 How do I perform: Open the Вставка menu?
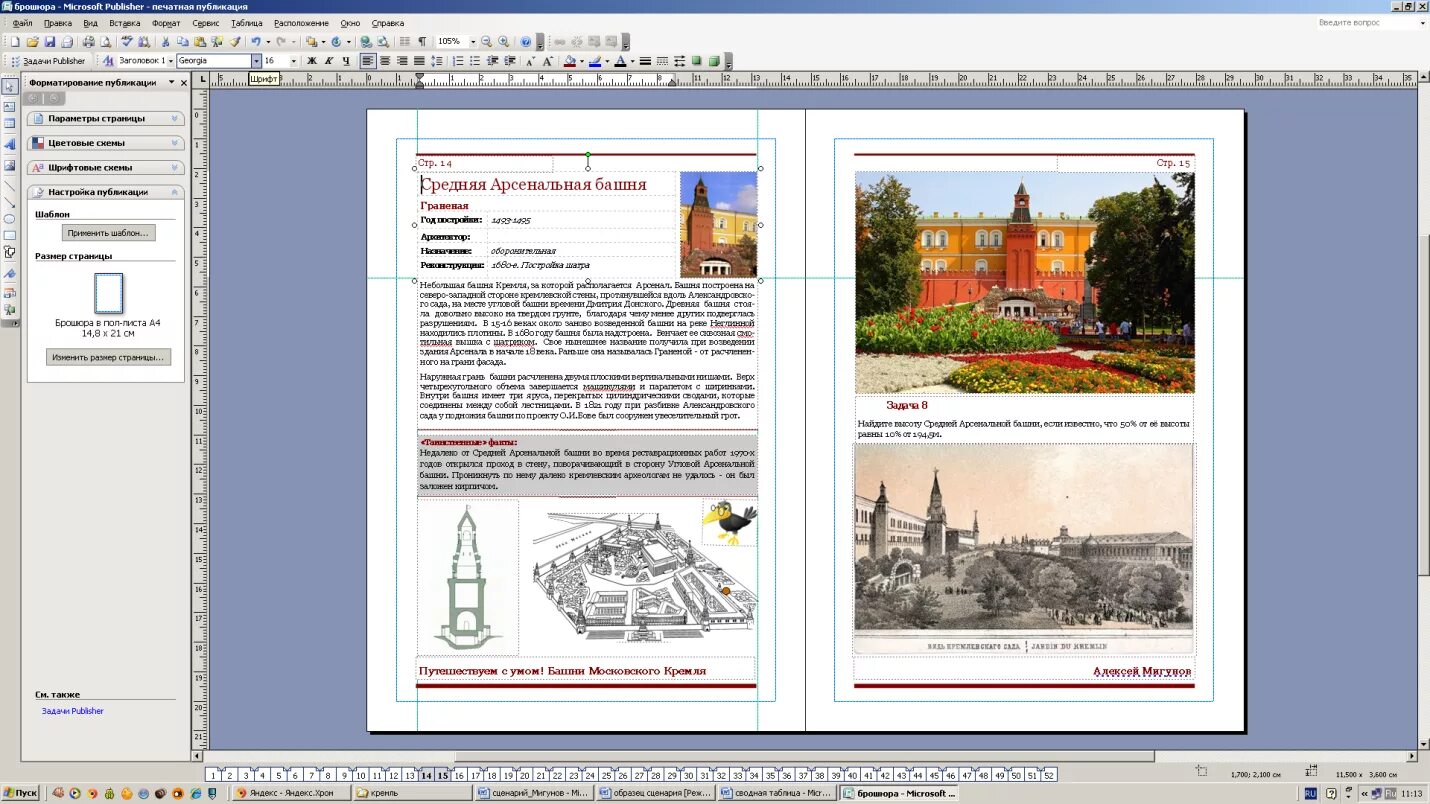pyautogui.click(x=124, y=23)
